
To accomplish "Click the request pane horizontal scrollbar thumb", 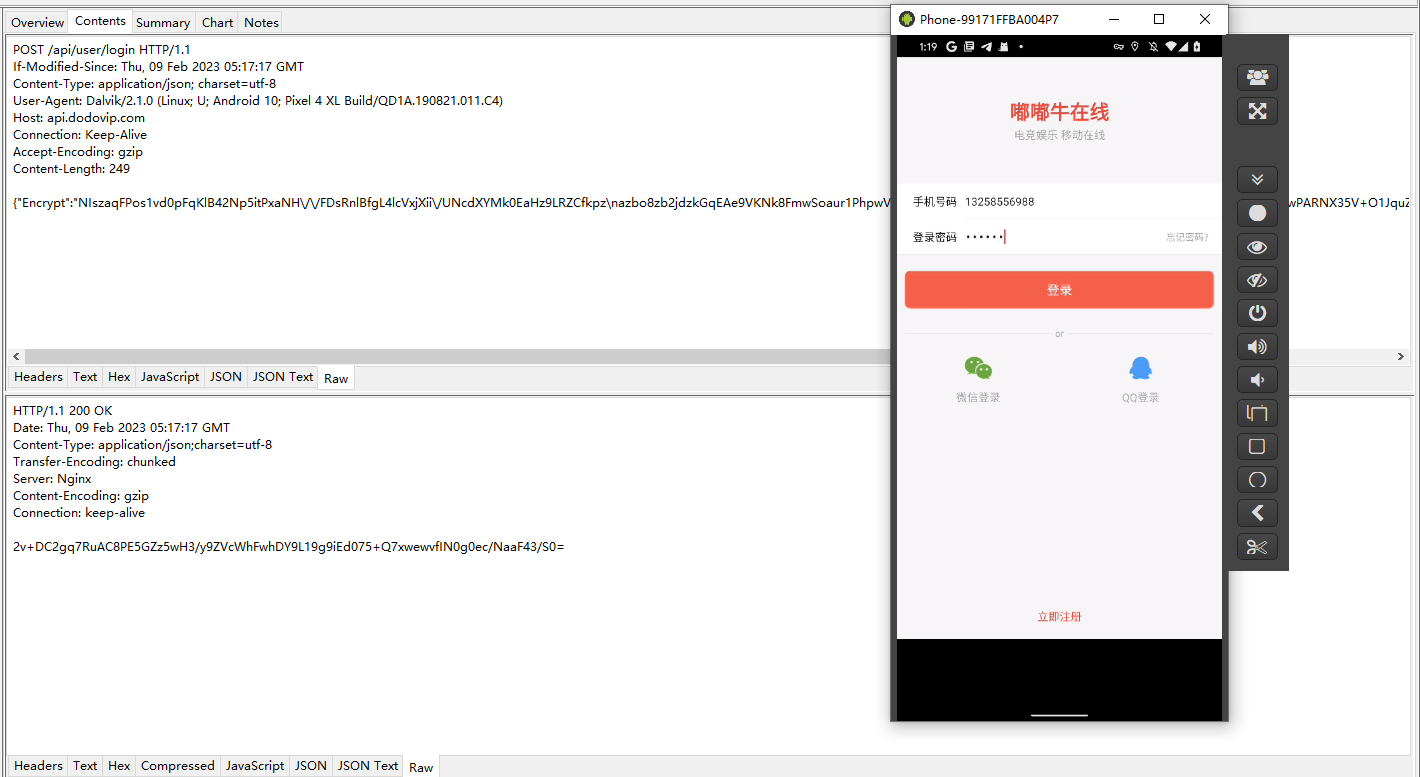I will click(x=457, y=357).
